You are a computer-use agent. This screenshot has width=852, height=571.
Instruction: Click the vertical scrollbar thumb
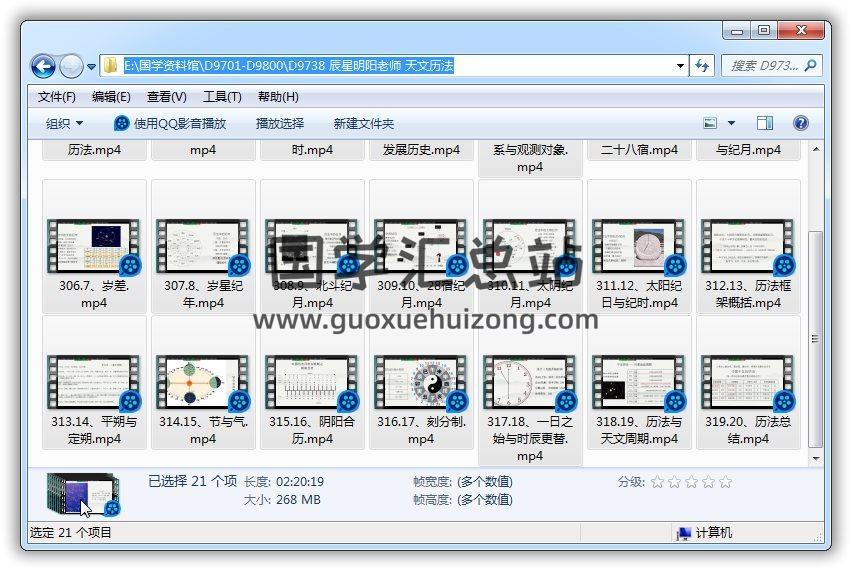pos(816,339)
